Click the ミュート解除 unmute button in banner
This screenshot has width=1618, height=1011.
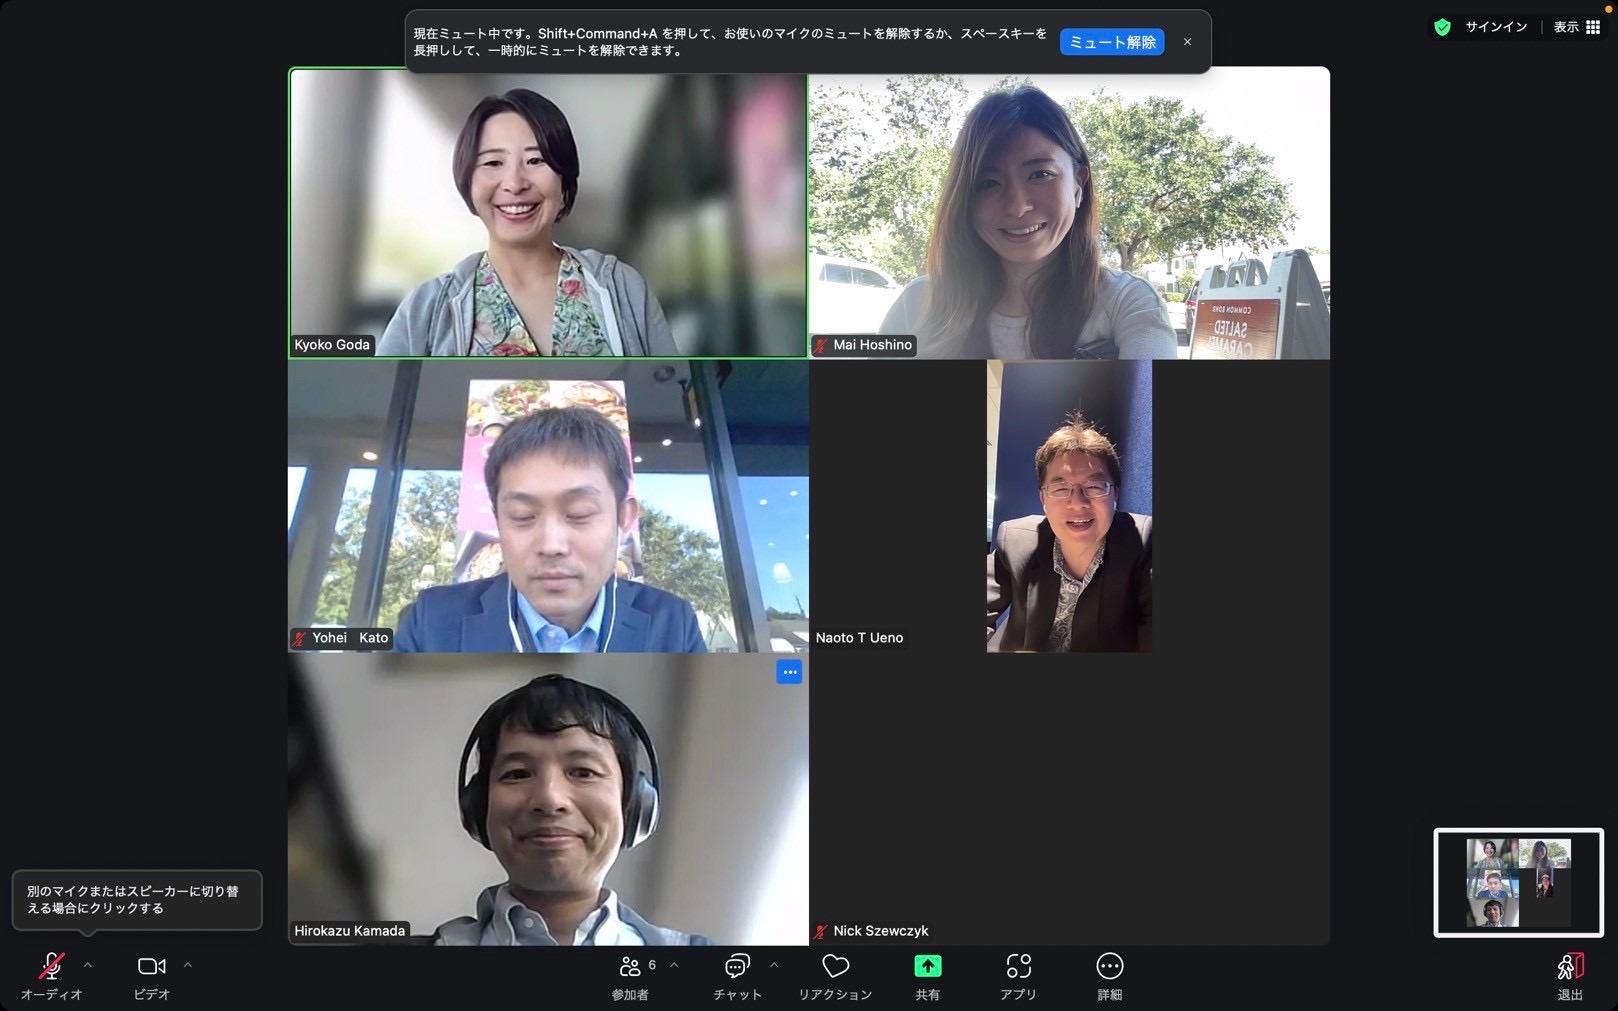[1112, 42]
